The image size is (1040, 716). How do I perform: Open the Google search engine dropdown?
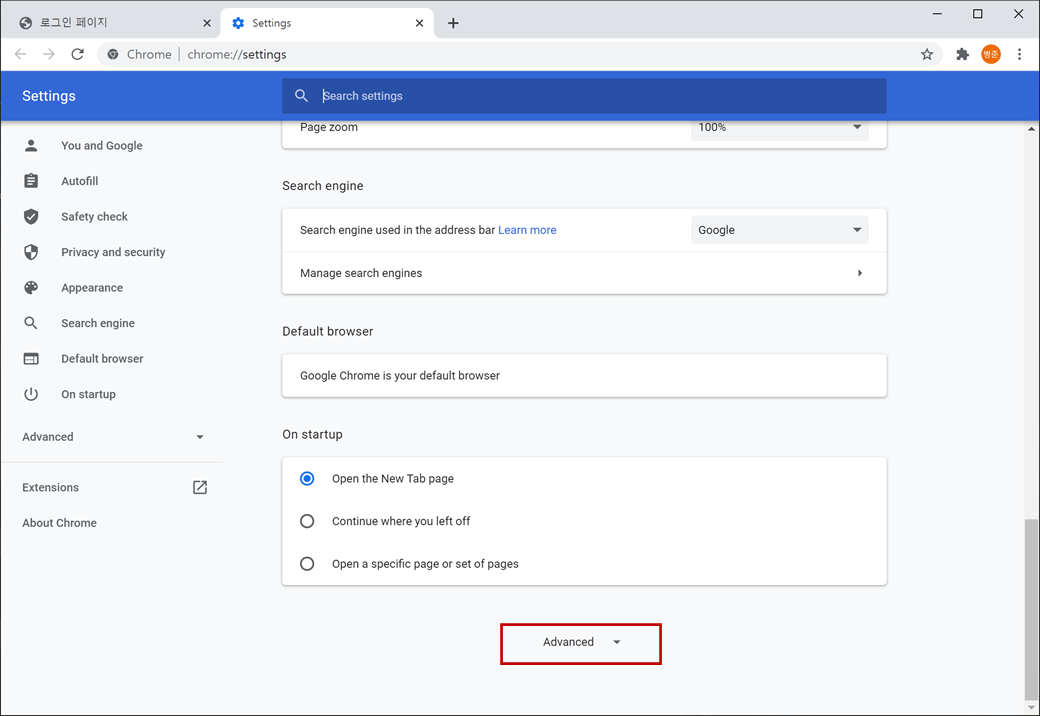click(779, 230)
